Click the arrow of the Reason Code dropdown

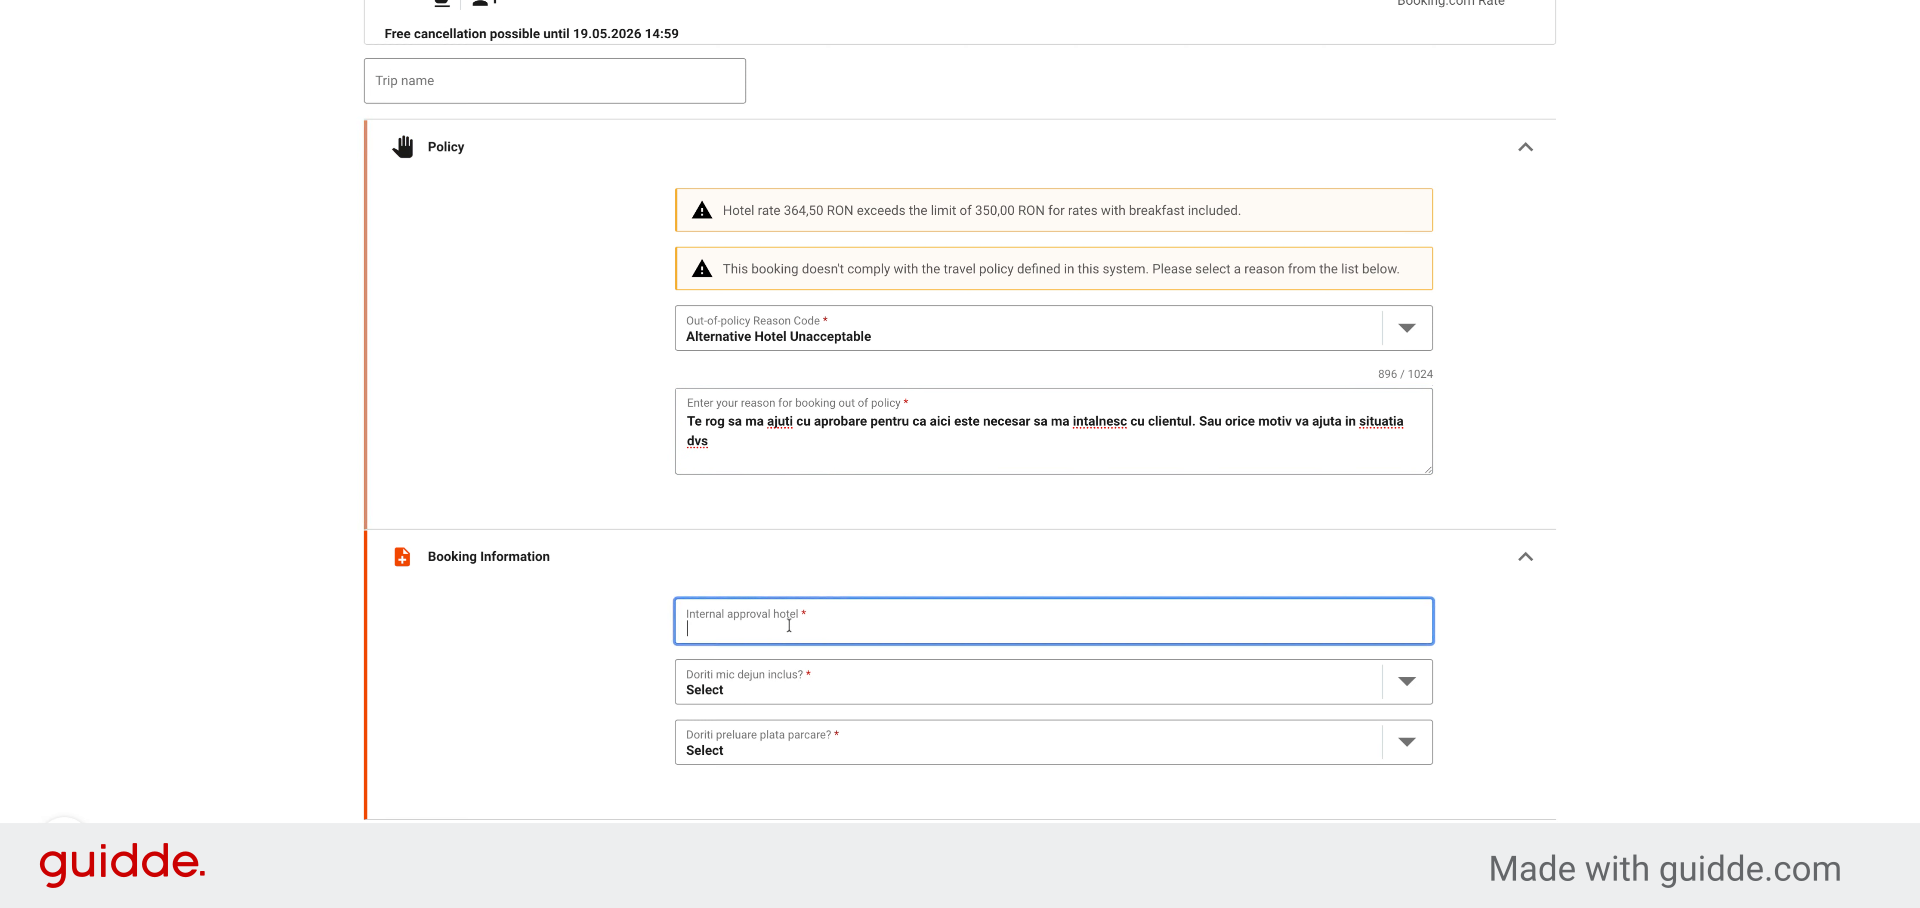[x=1407, y=328]
